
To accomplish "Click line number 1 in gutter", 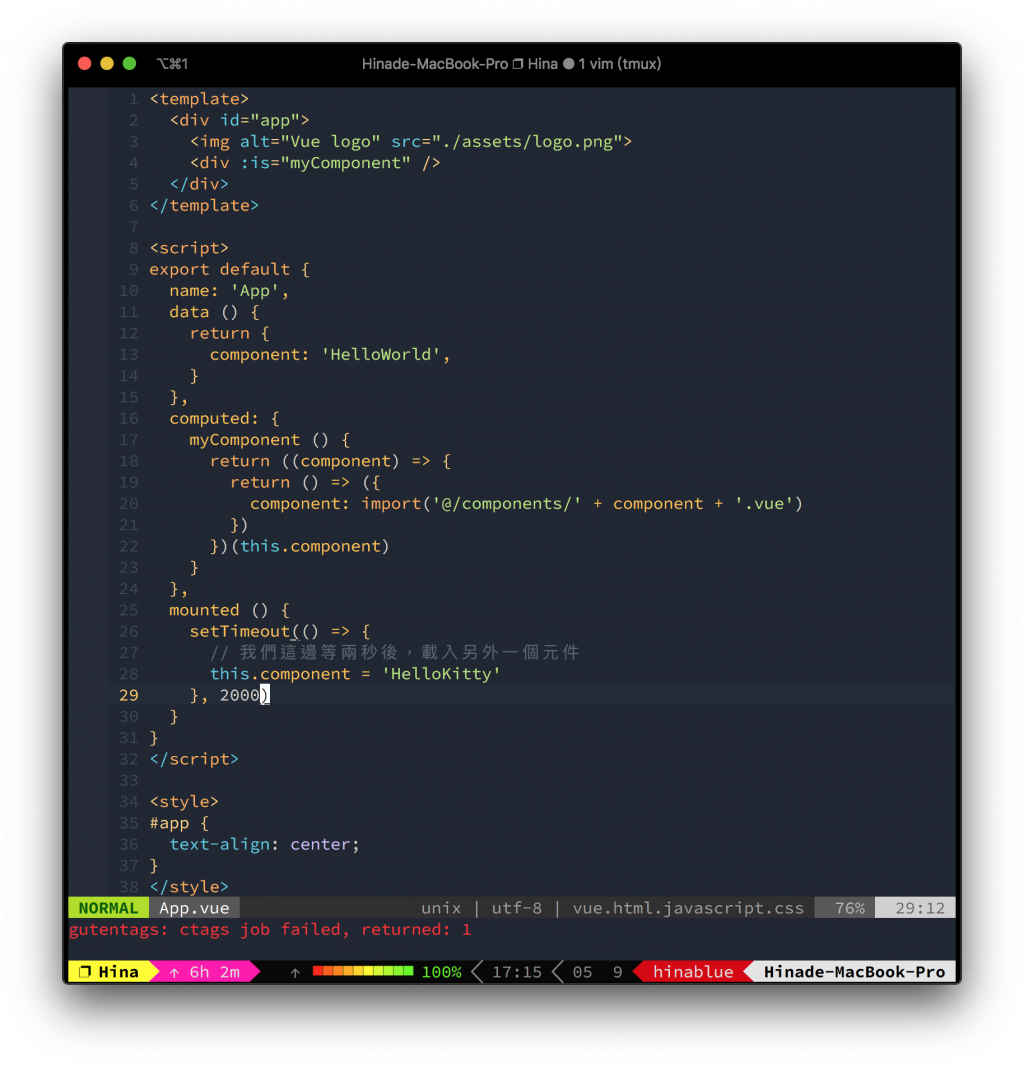I will point(133,99).
